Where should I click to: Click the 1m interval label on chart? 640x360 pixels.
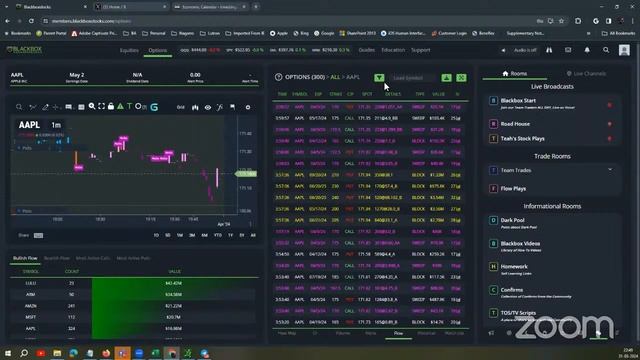point(56,125)
